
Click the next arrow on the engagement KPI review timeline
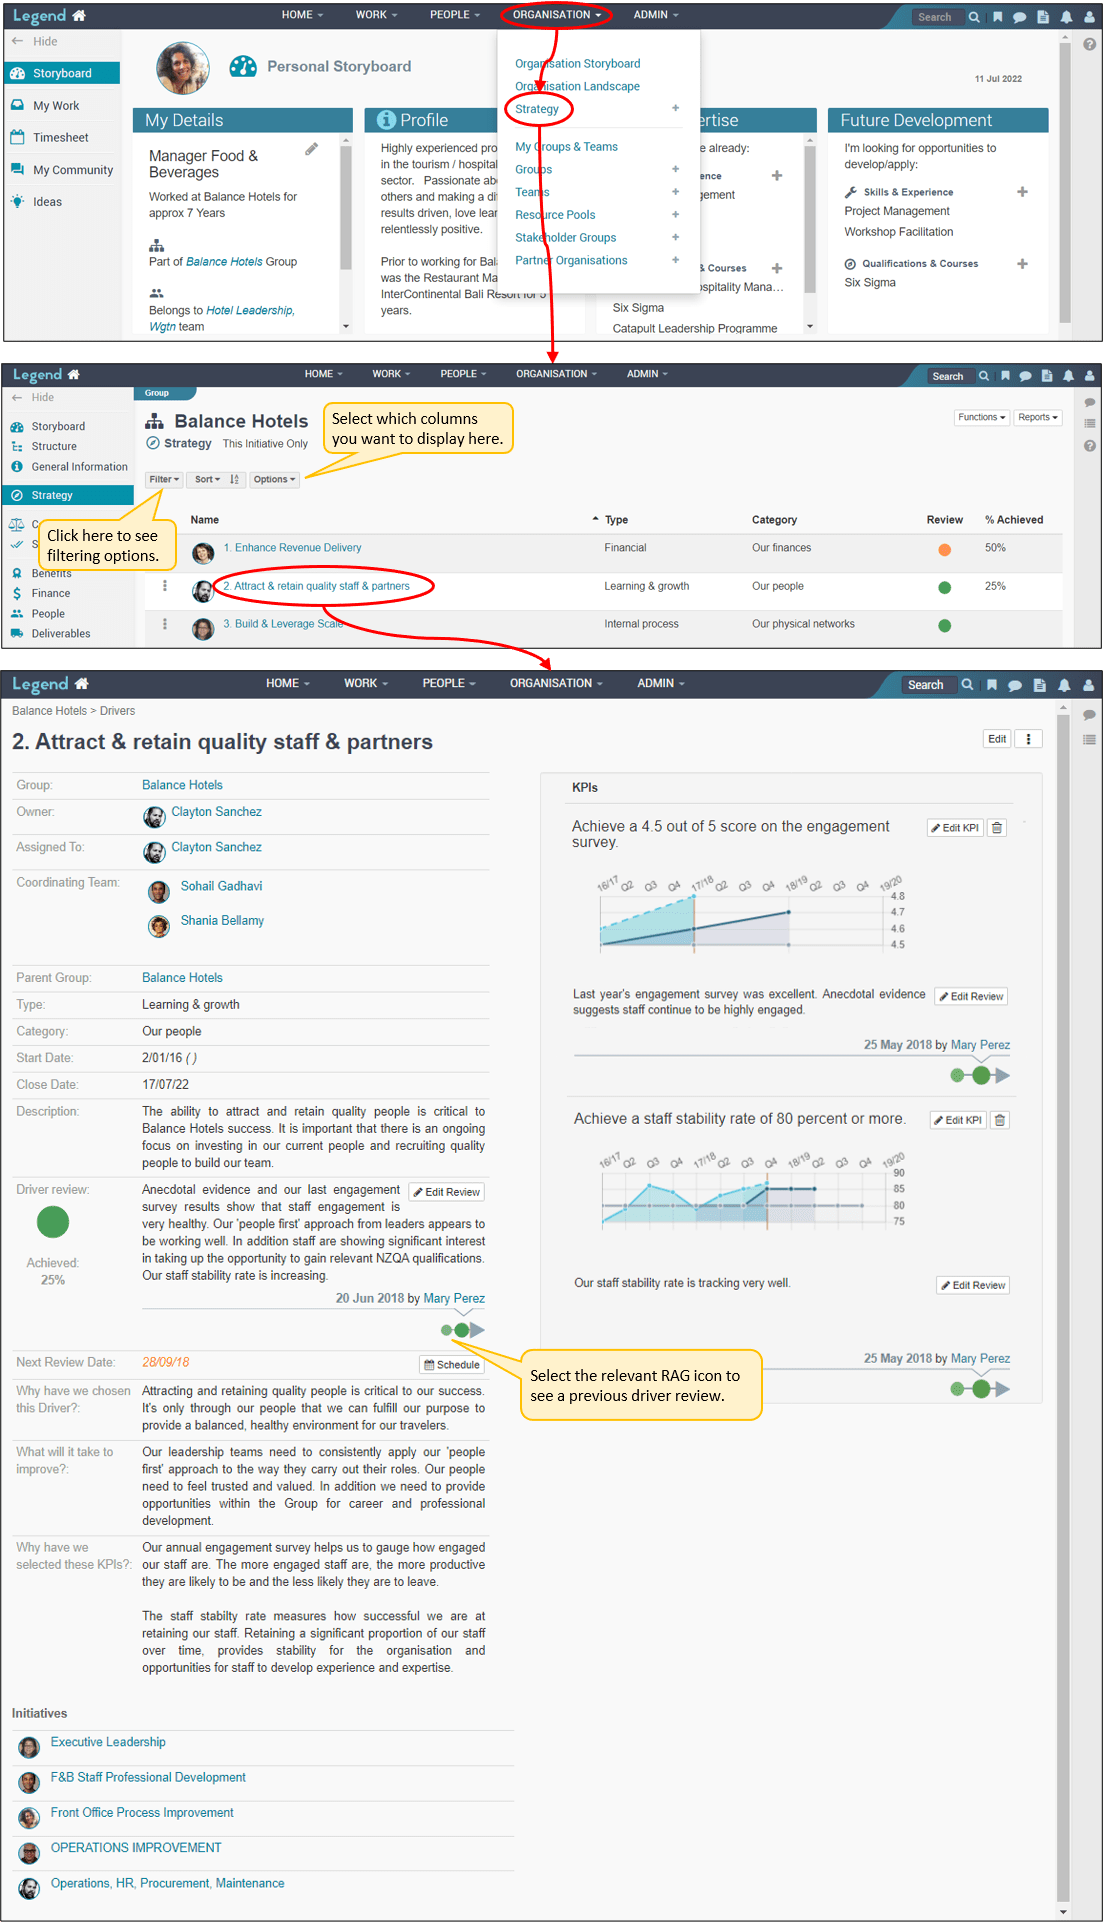tap(1003, 1076)
